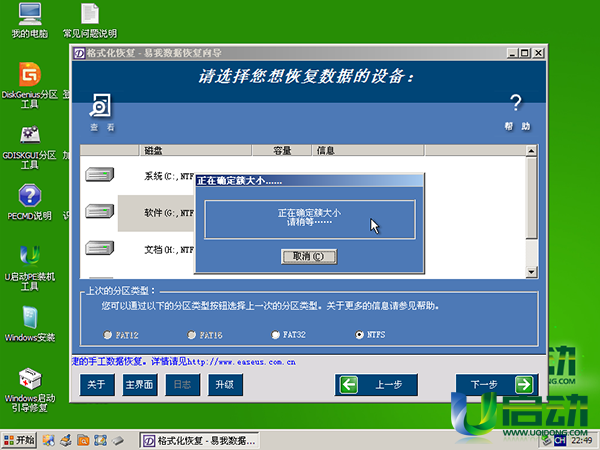The width and height of the screenshot is (600, 450).
Task: Click the device list scrollbar up arrow
Action: (x=531, y=151)
